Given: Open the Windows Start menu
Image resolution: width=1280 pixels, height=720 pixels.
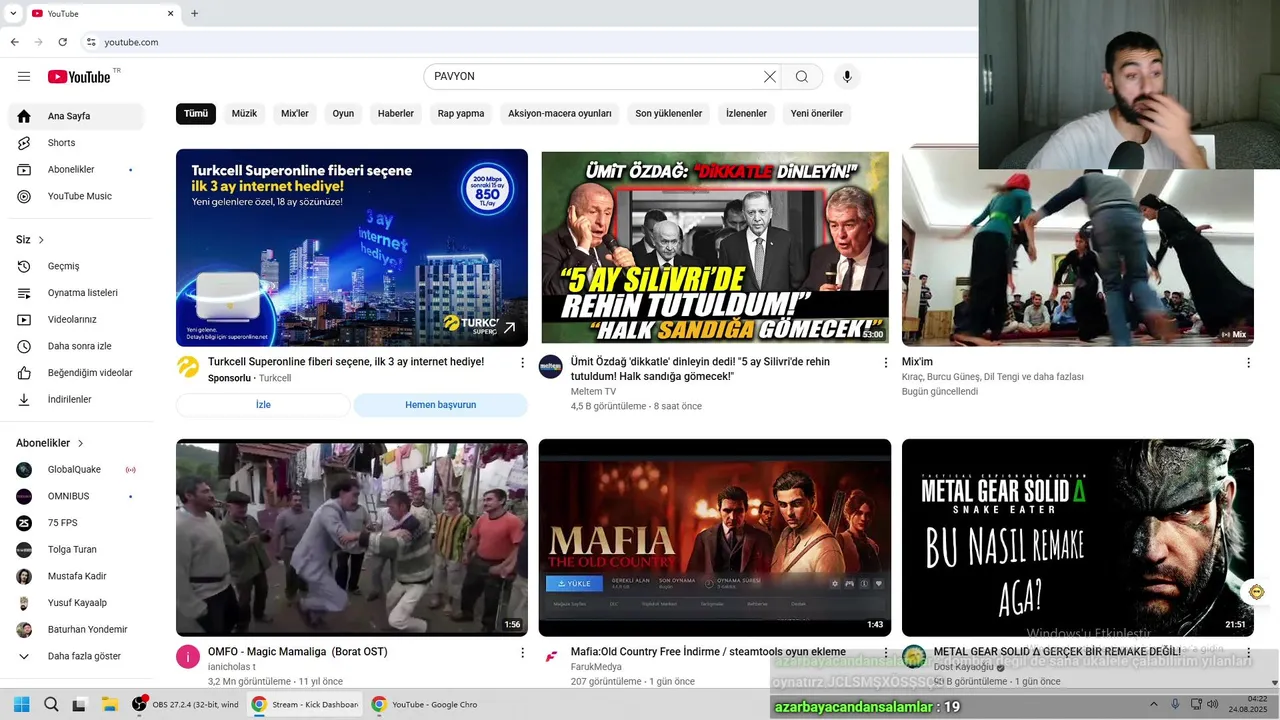Looking at the screenshot, I should click(22, 704).
